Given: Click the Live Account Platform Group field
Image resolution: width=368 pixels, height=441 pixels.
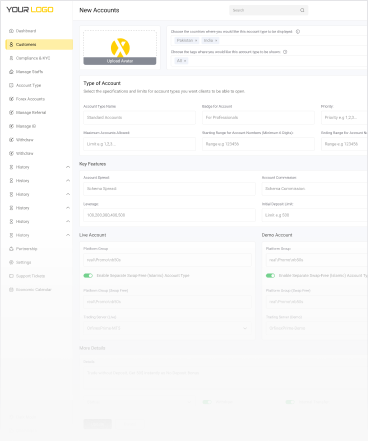Looking at the screenshot, I should (x=167, y=260).
